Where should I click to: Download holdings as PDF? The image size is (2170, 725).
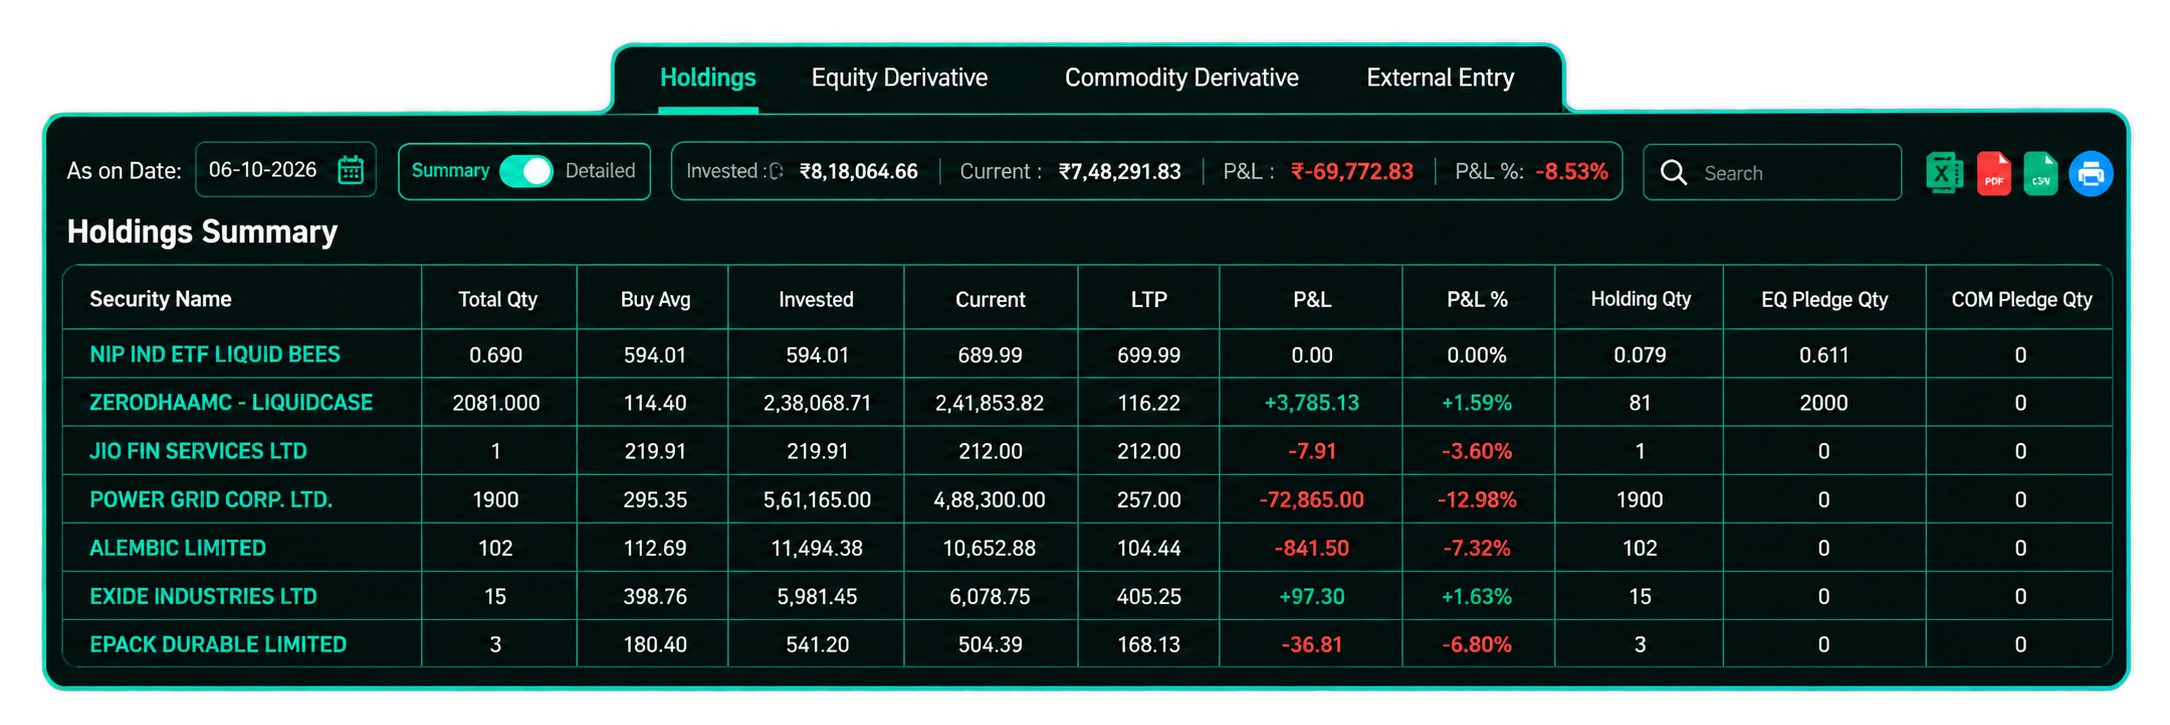[x=1993, y=173]
